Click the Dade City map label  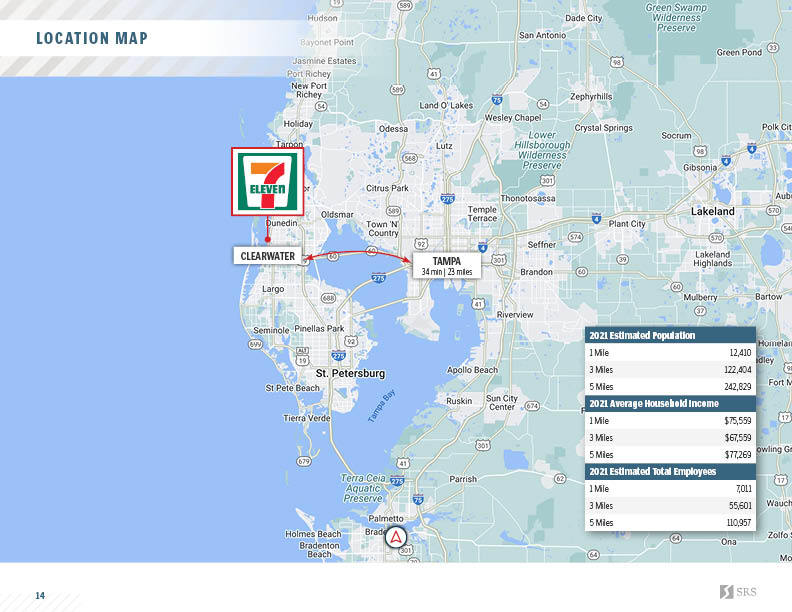coord(583,18)
